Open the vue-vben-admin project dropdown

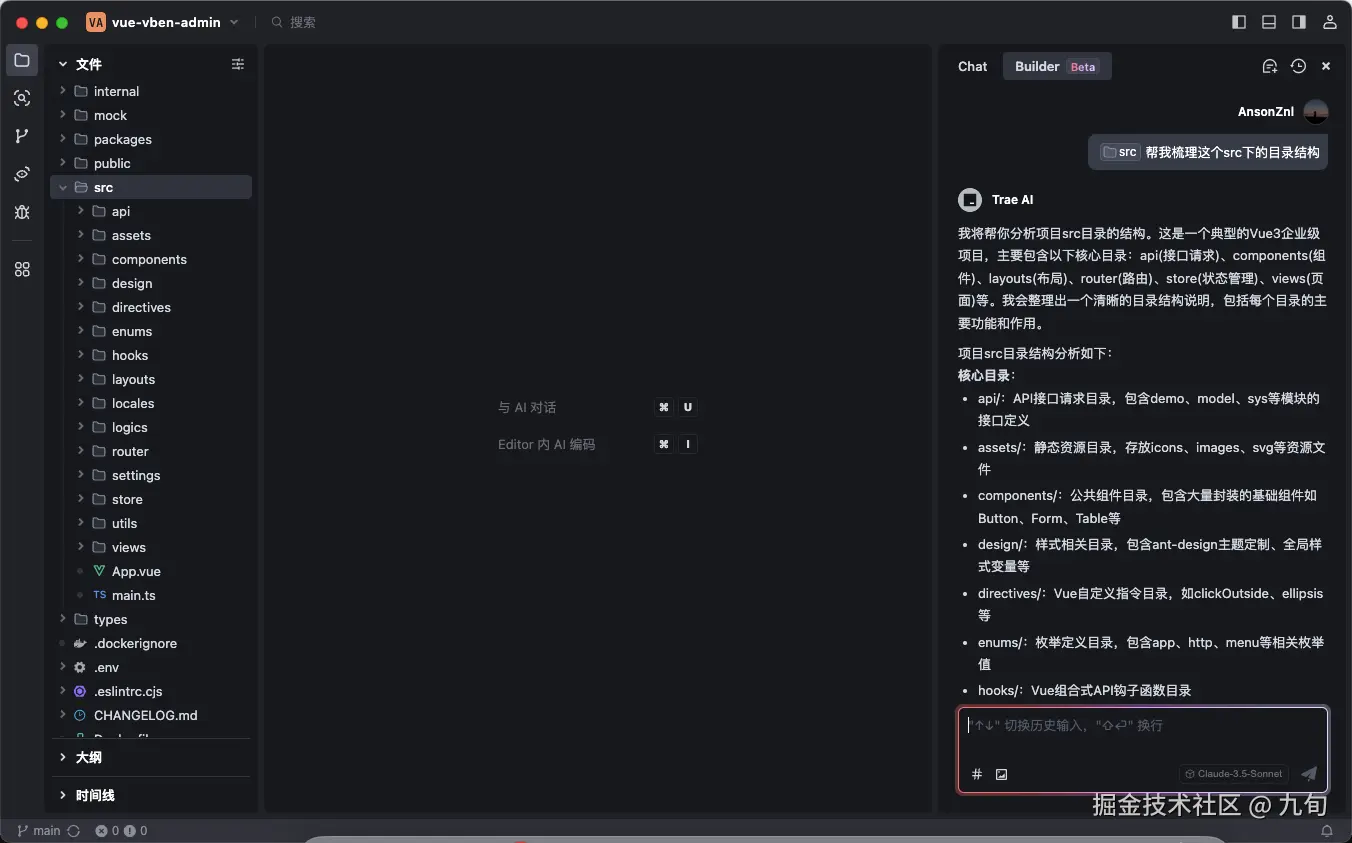pos(163,22)
